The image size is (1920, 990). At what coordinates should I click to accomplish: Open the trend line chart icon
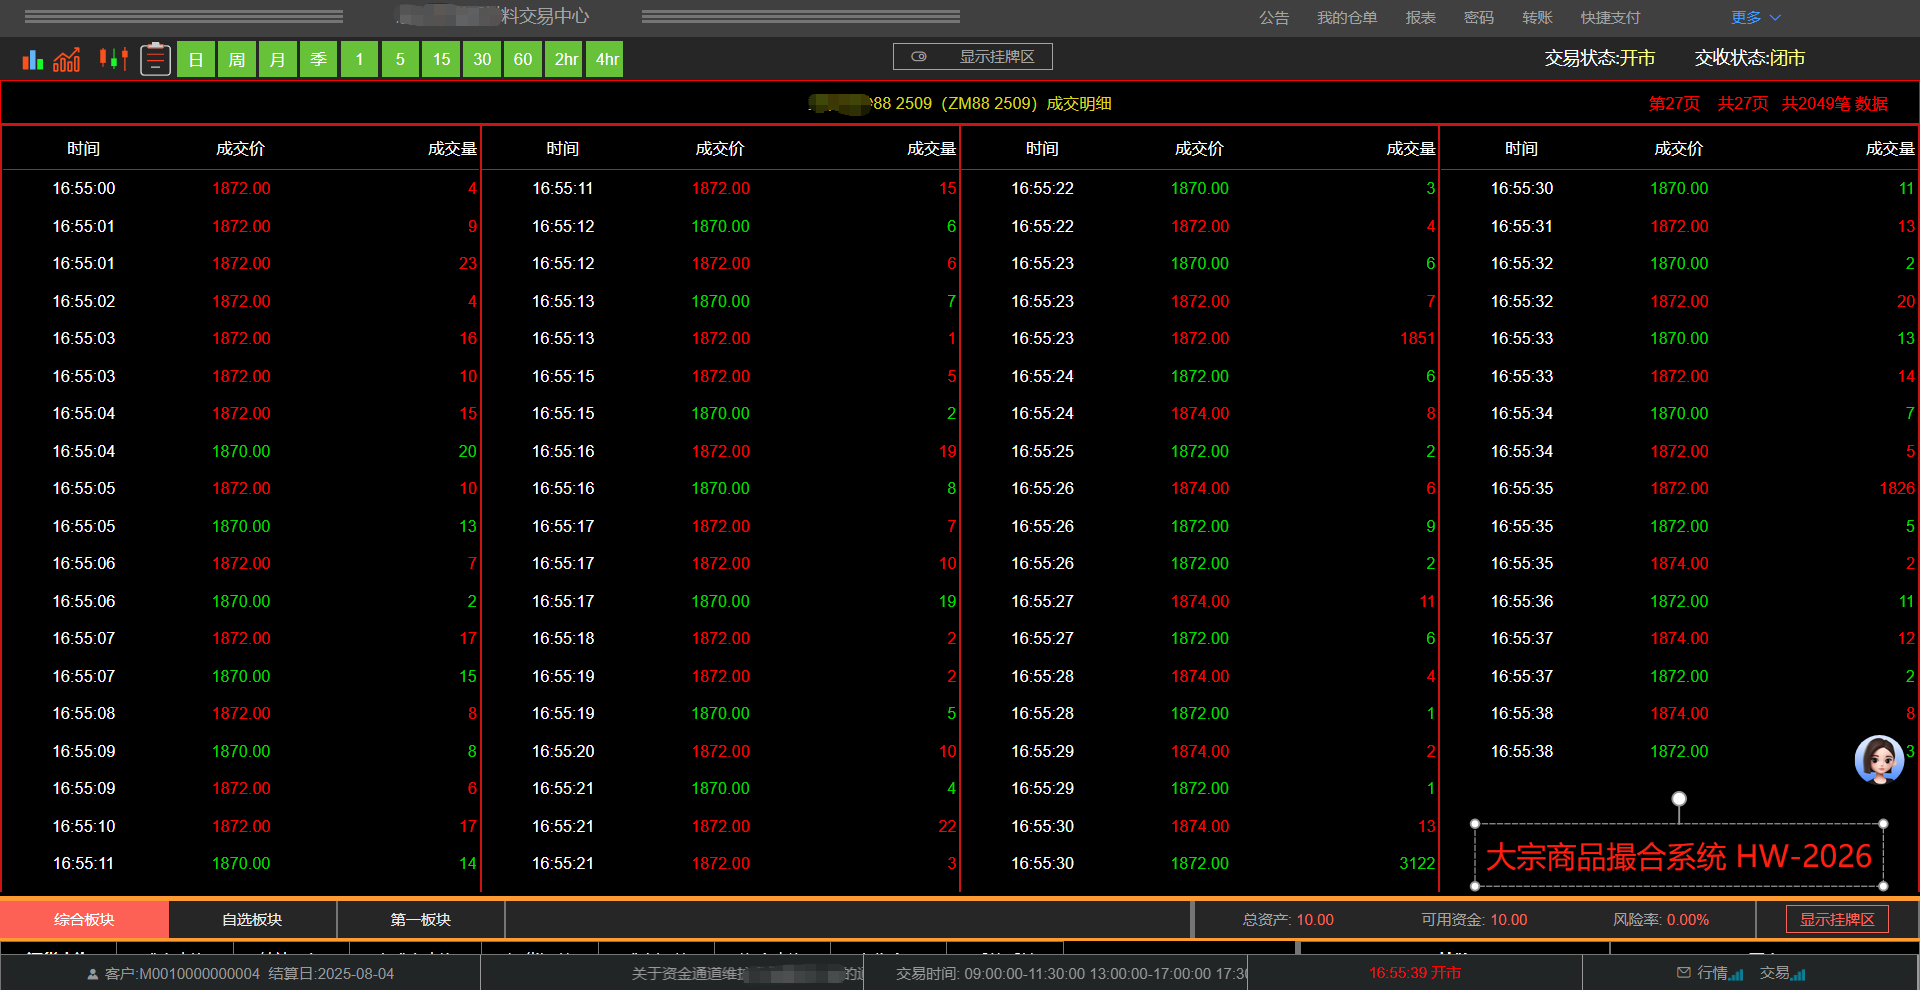tap(67, 60)
